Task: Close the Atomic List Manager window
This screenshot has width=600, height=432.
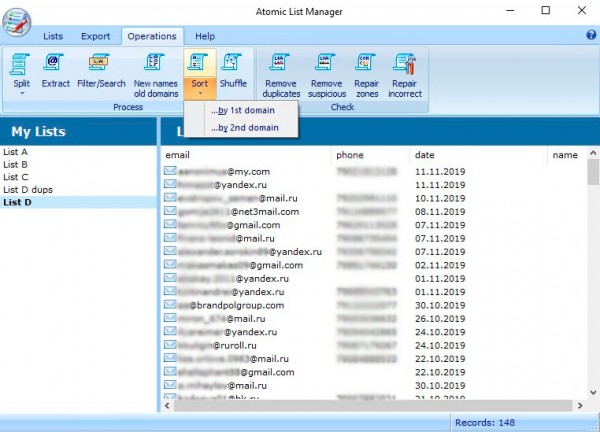Action: [582, 11]
